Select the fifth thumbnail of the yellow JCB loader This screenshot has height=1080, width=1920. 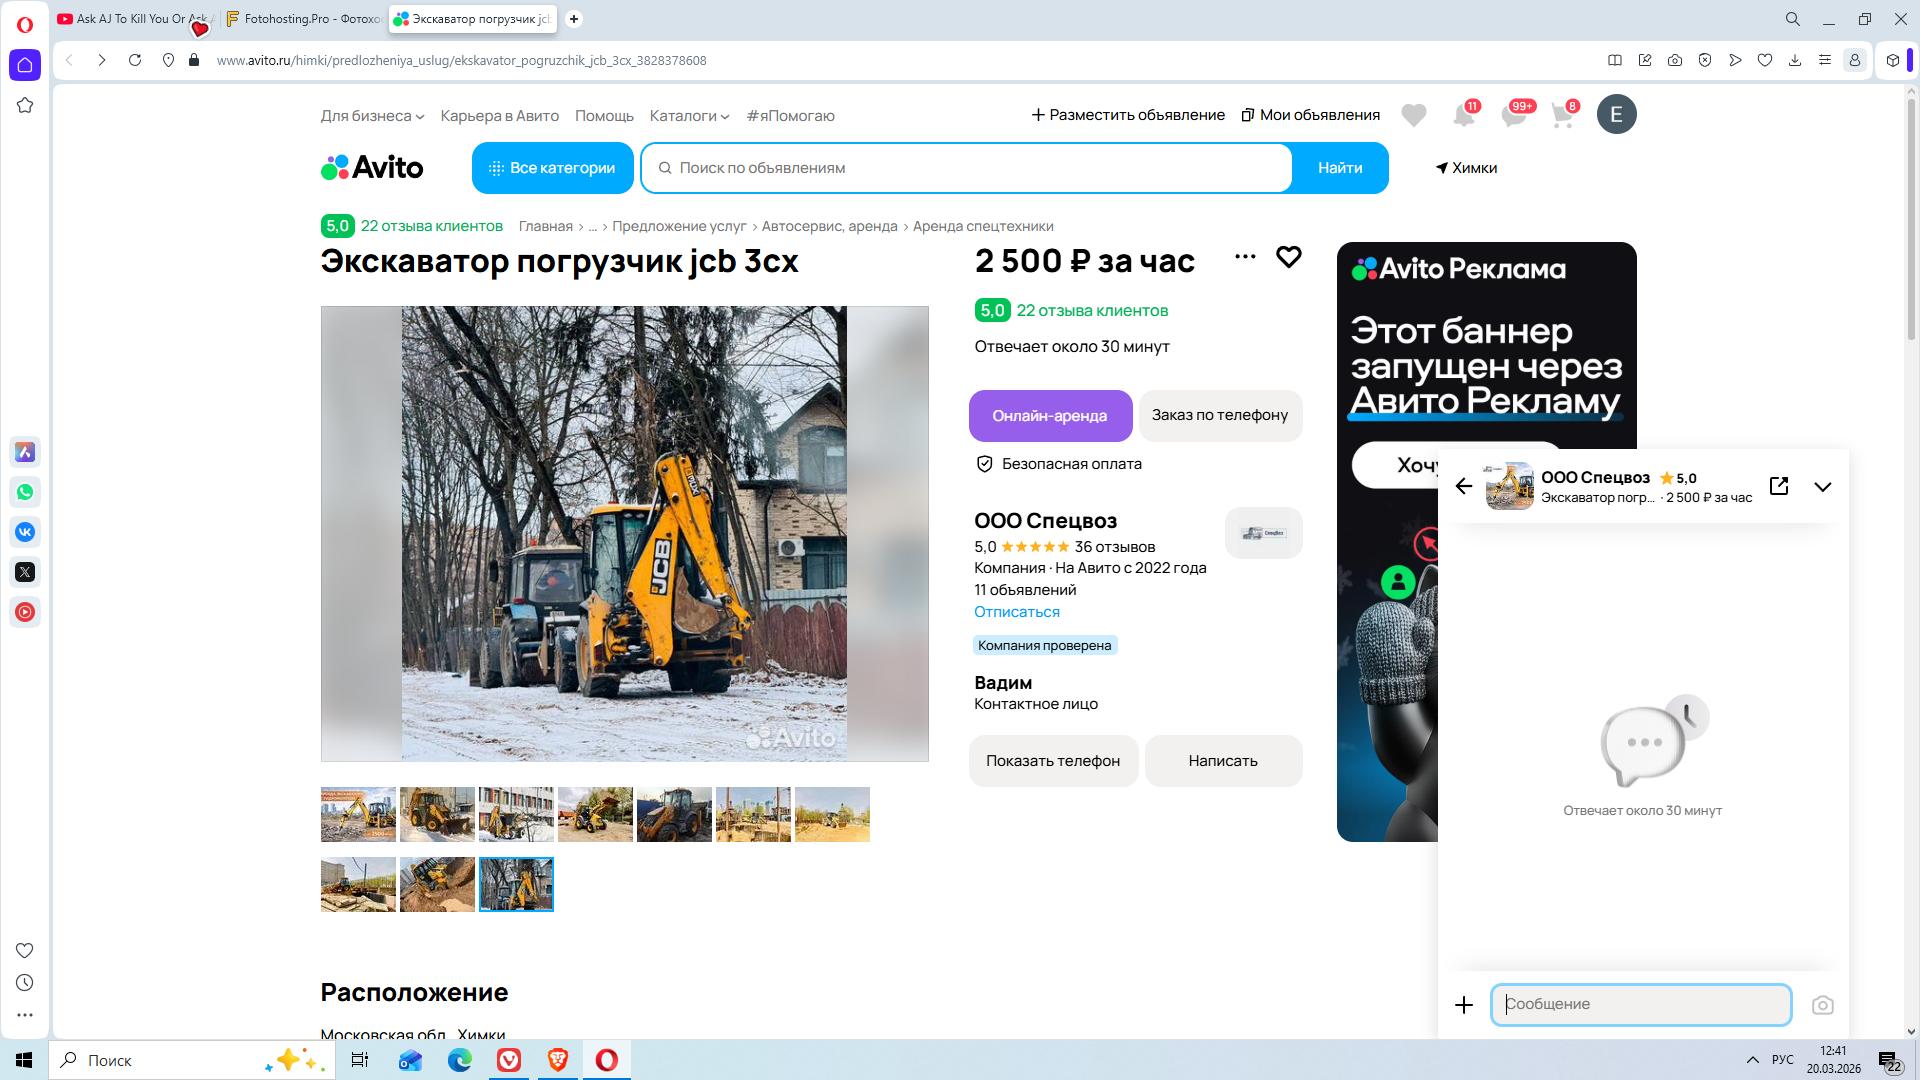(674, 814)
